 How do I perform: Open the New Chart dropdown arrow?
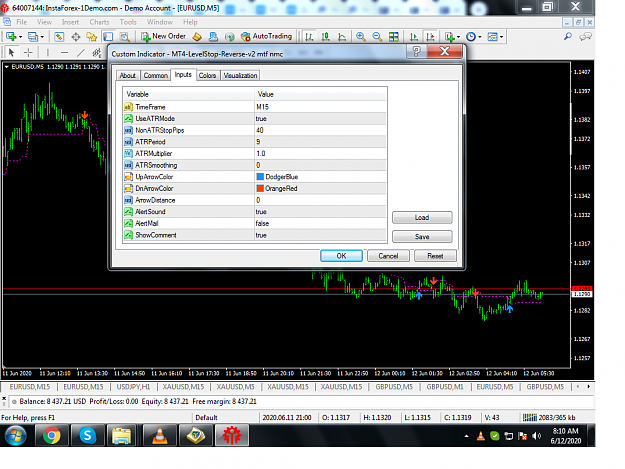coord(21,37)
